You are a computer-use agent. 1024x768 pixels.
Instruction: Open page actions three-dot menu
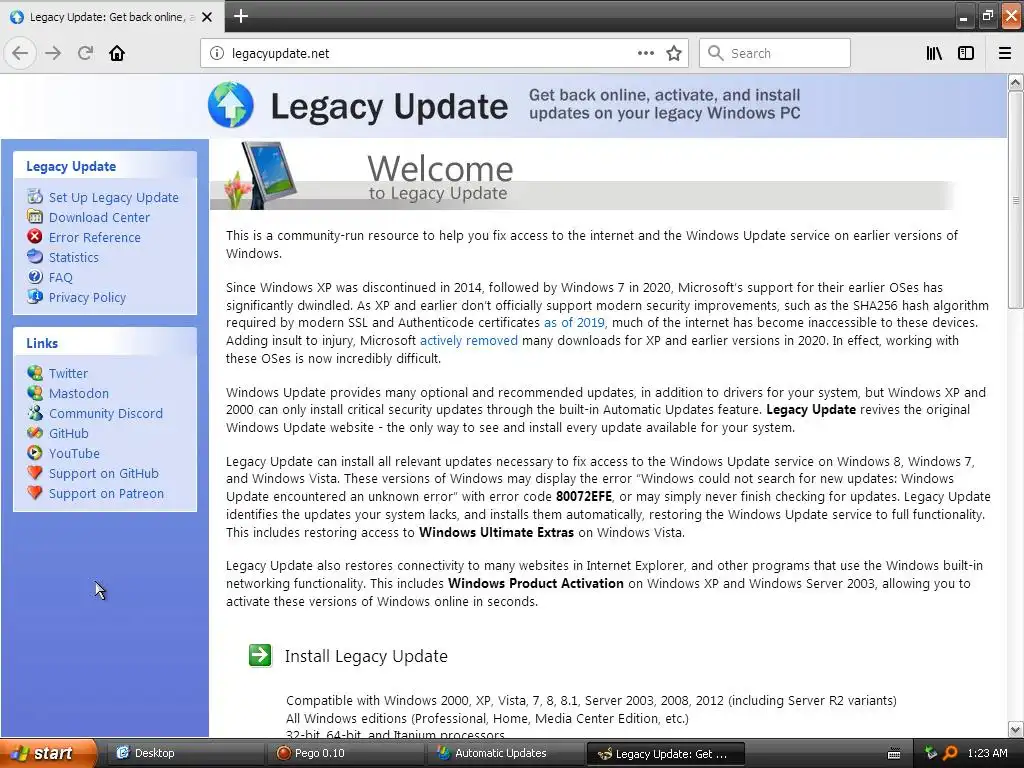(645, 53)
